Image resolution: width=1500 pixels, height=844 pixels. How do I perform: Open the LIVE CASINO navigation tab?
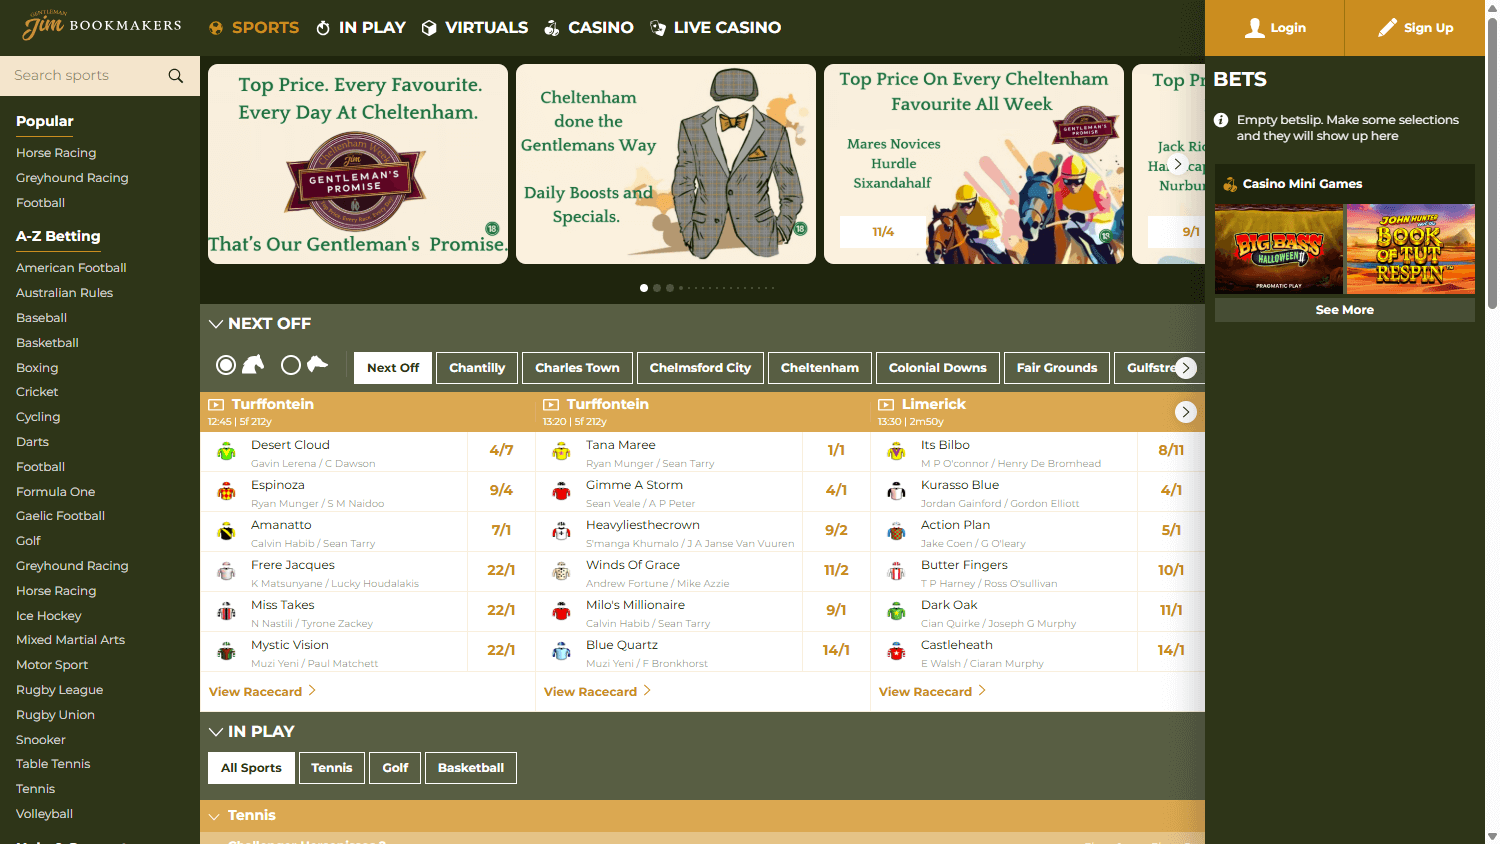tap(716, 28)
